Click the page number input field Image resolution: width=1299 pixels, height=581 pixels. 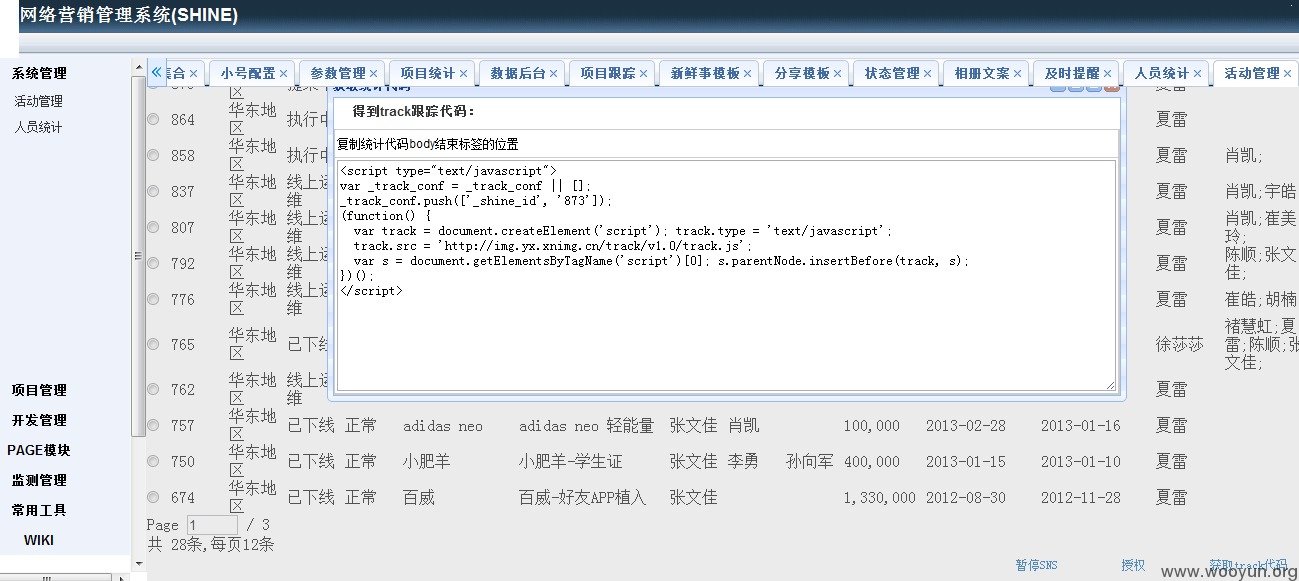point(212,524)
